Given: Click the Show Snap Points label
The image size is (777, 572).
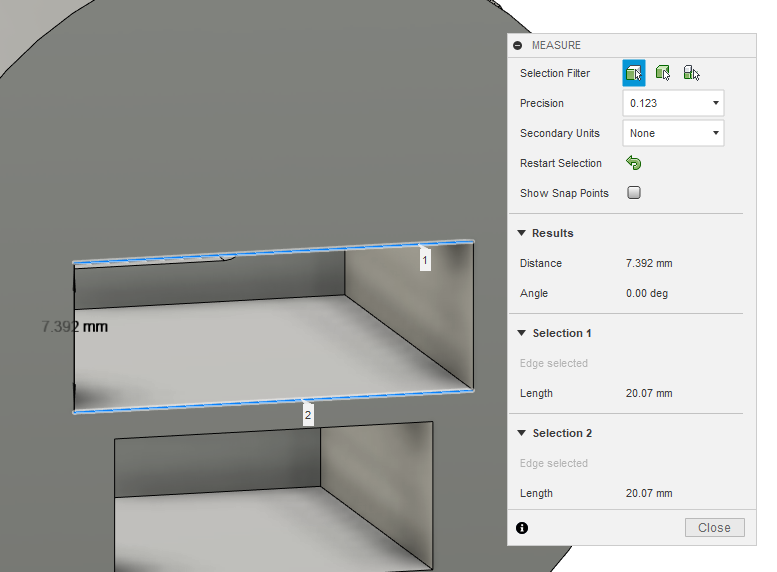Looking at the screenshot, I should coord(564,193).
